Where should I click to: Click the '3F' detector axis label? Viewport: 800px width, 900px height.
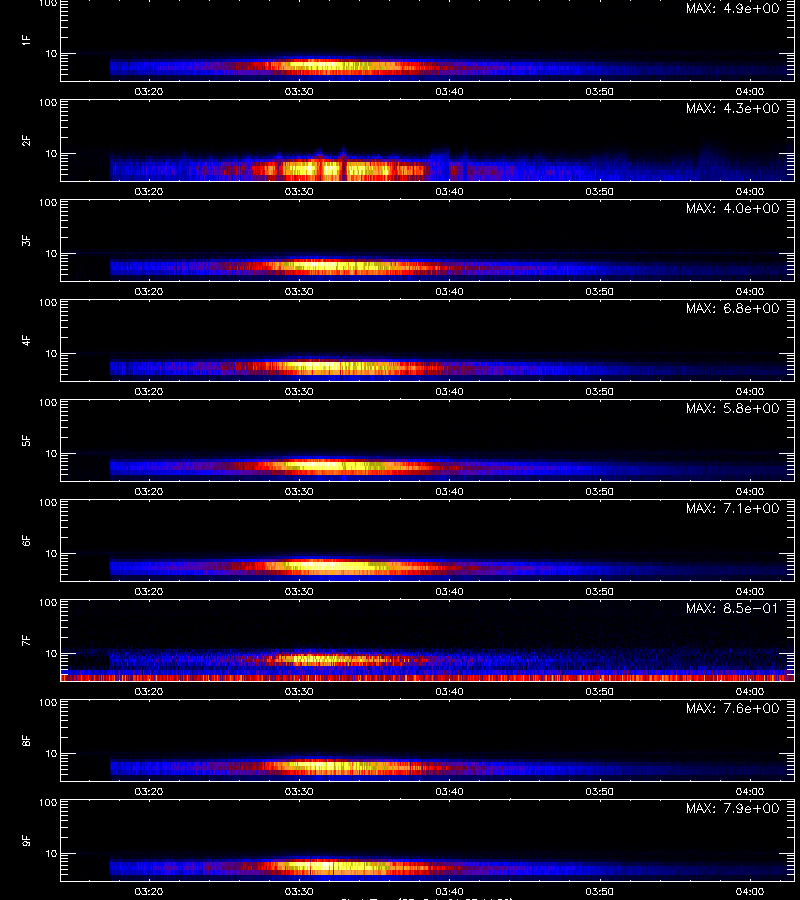[x=26, y=240]
